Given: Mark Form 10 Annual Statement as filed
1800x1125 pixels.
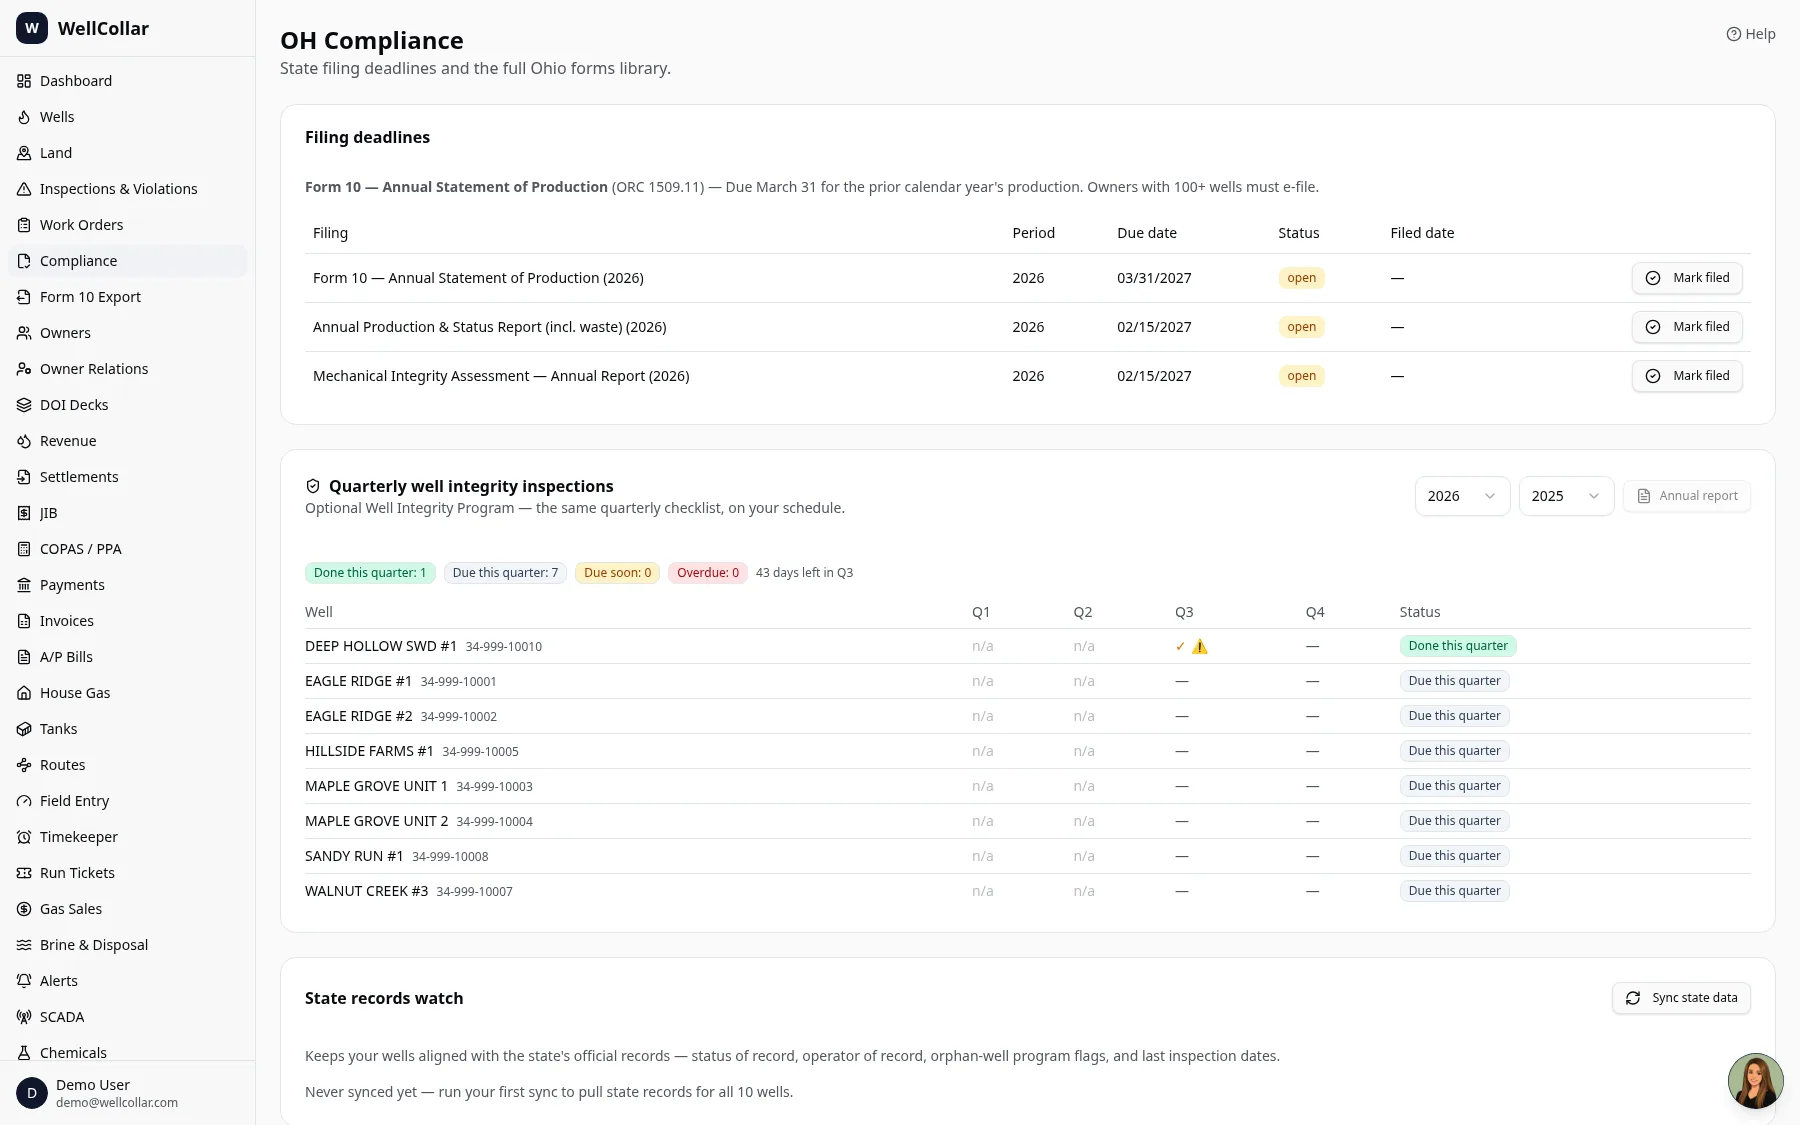Looking at the screenshot, I should click(1687, 278).
